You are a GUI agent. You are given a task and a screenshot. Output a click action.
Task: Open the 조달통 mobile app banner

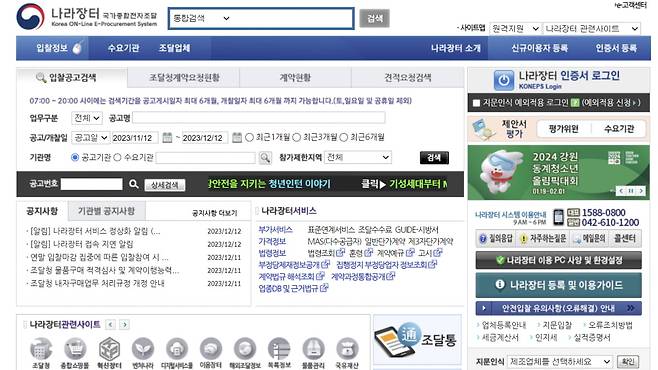[417, 339]
